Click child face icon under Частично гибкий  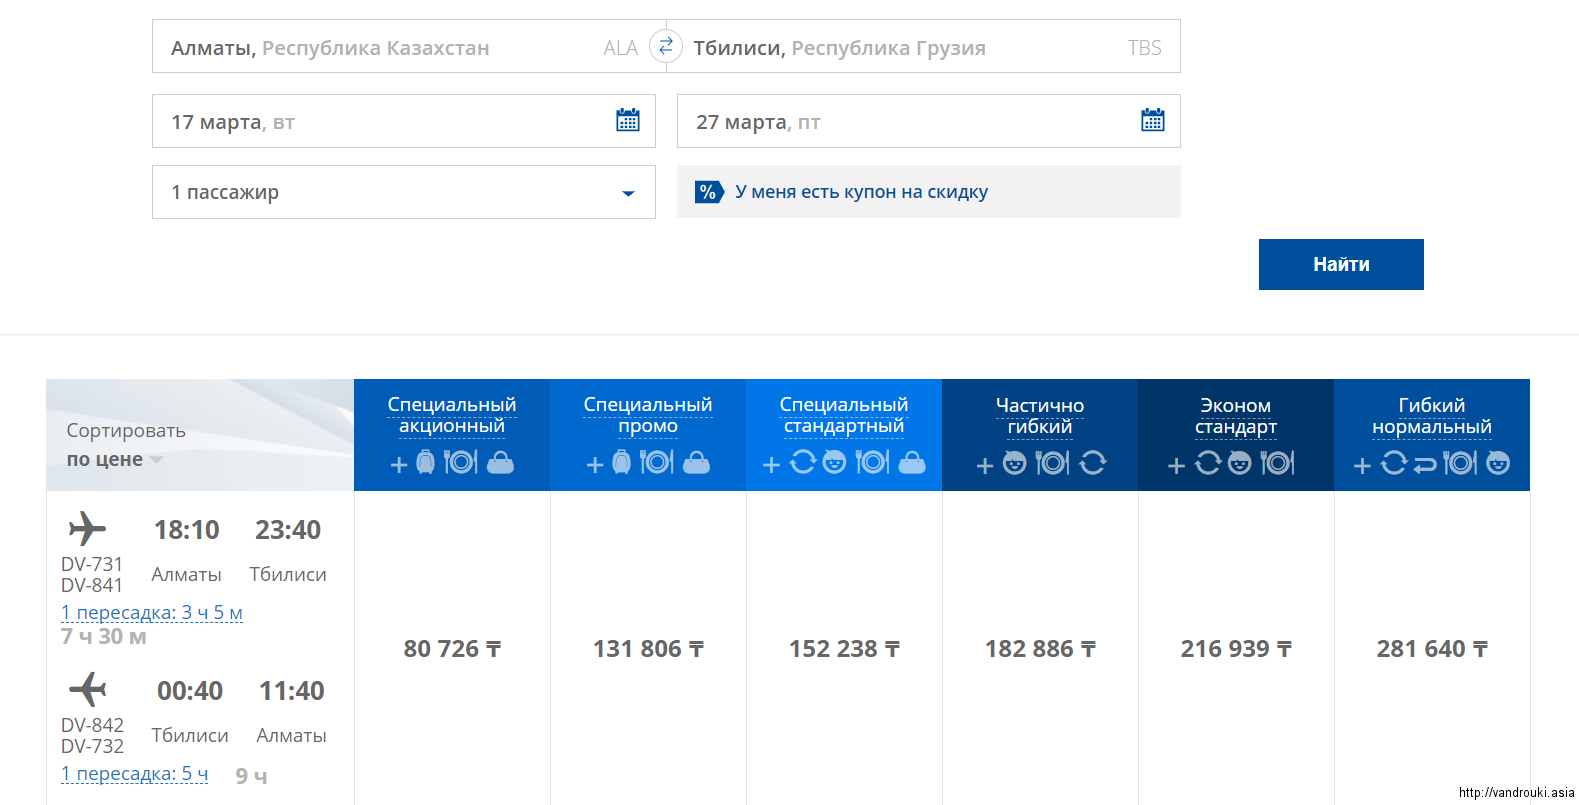(x=1014, y=462)
